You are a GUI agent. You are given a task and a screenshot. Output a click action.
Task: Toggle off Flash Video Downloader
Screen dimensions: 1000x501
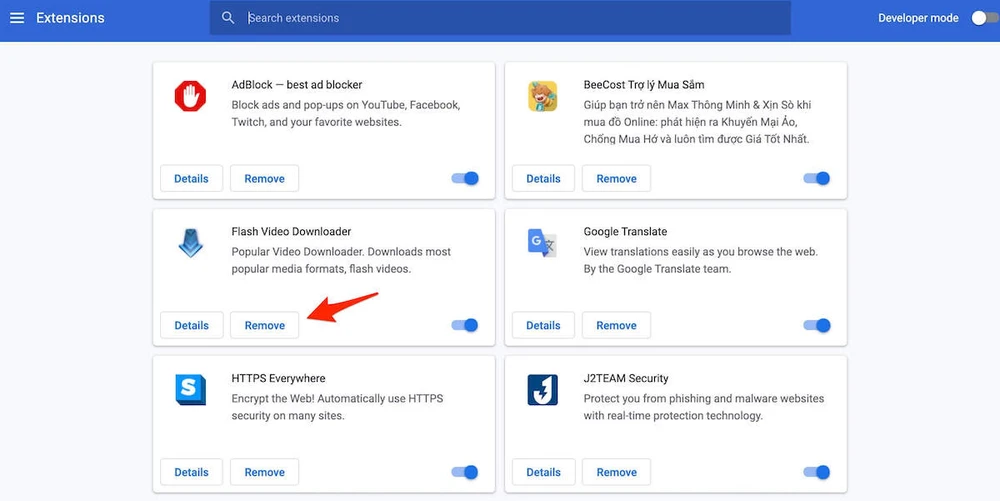coord(465,325)
